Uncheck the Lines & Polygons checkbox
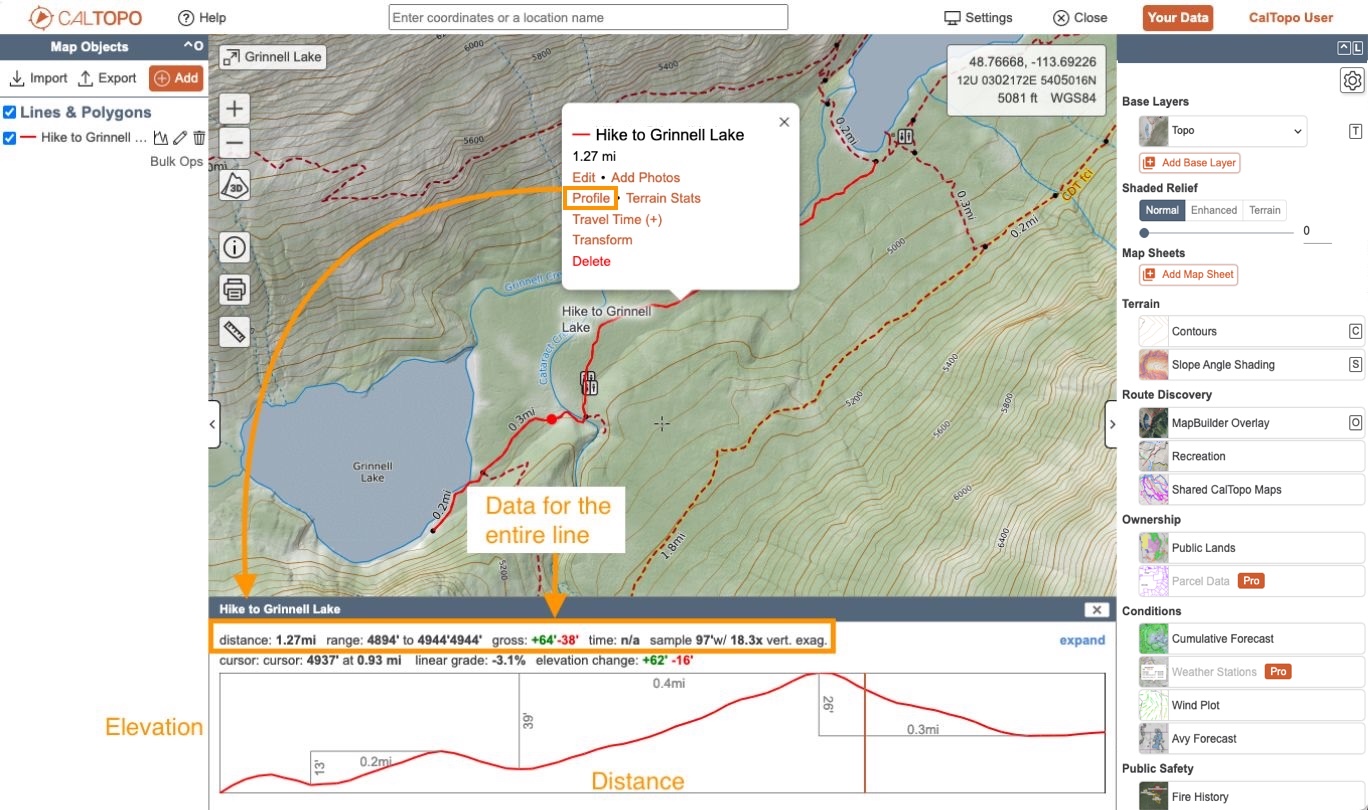The image size is (1368, 810). pyautogui.click(x=9, y=112)
